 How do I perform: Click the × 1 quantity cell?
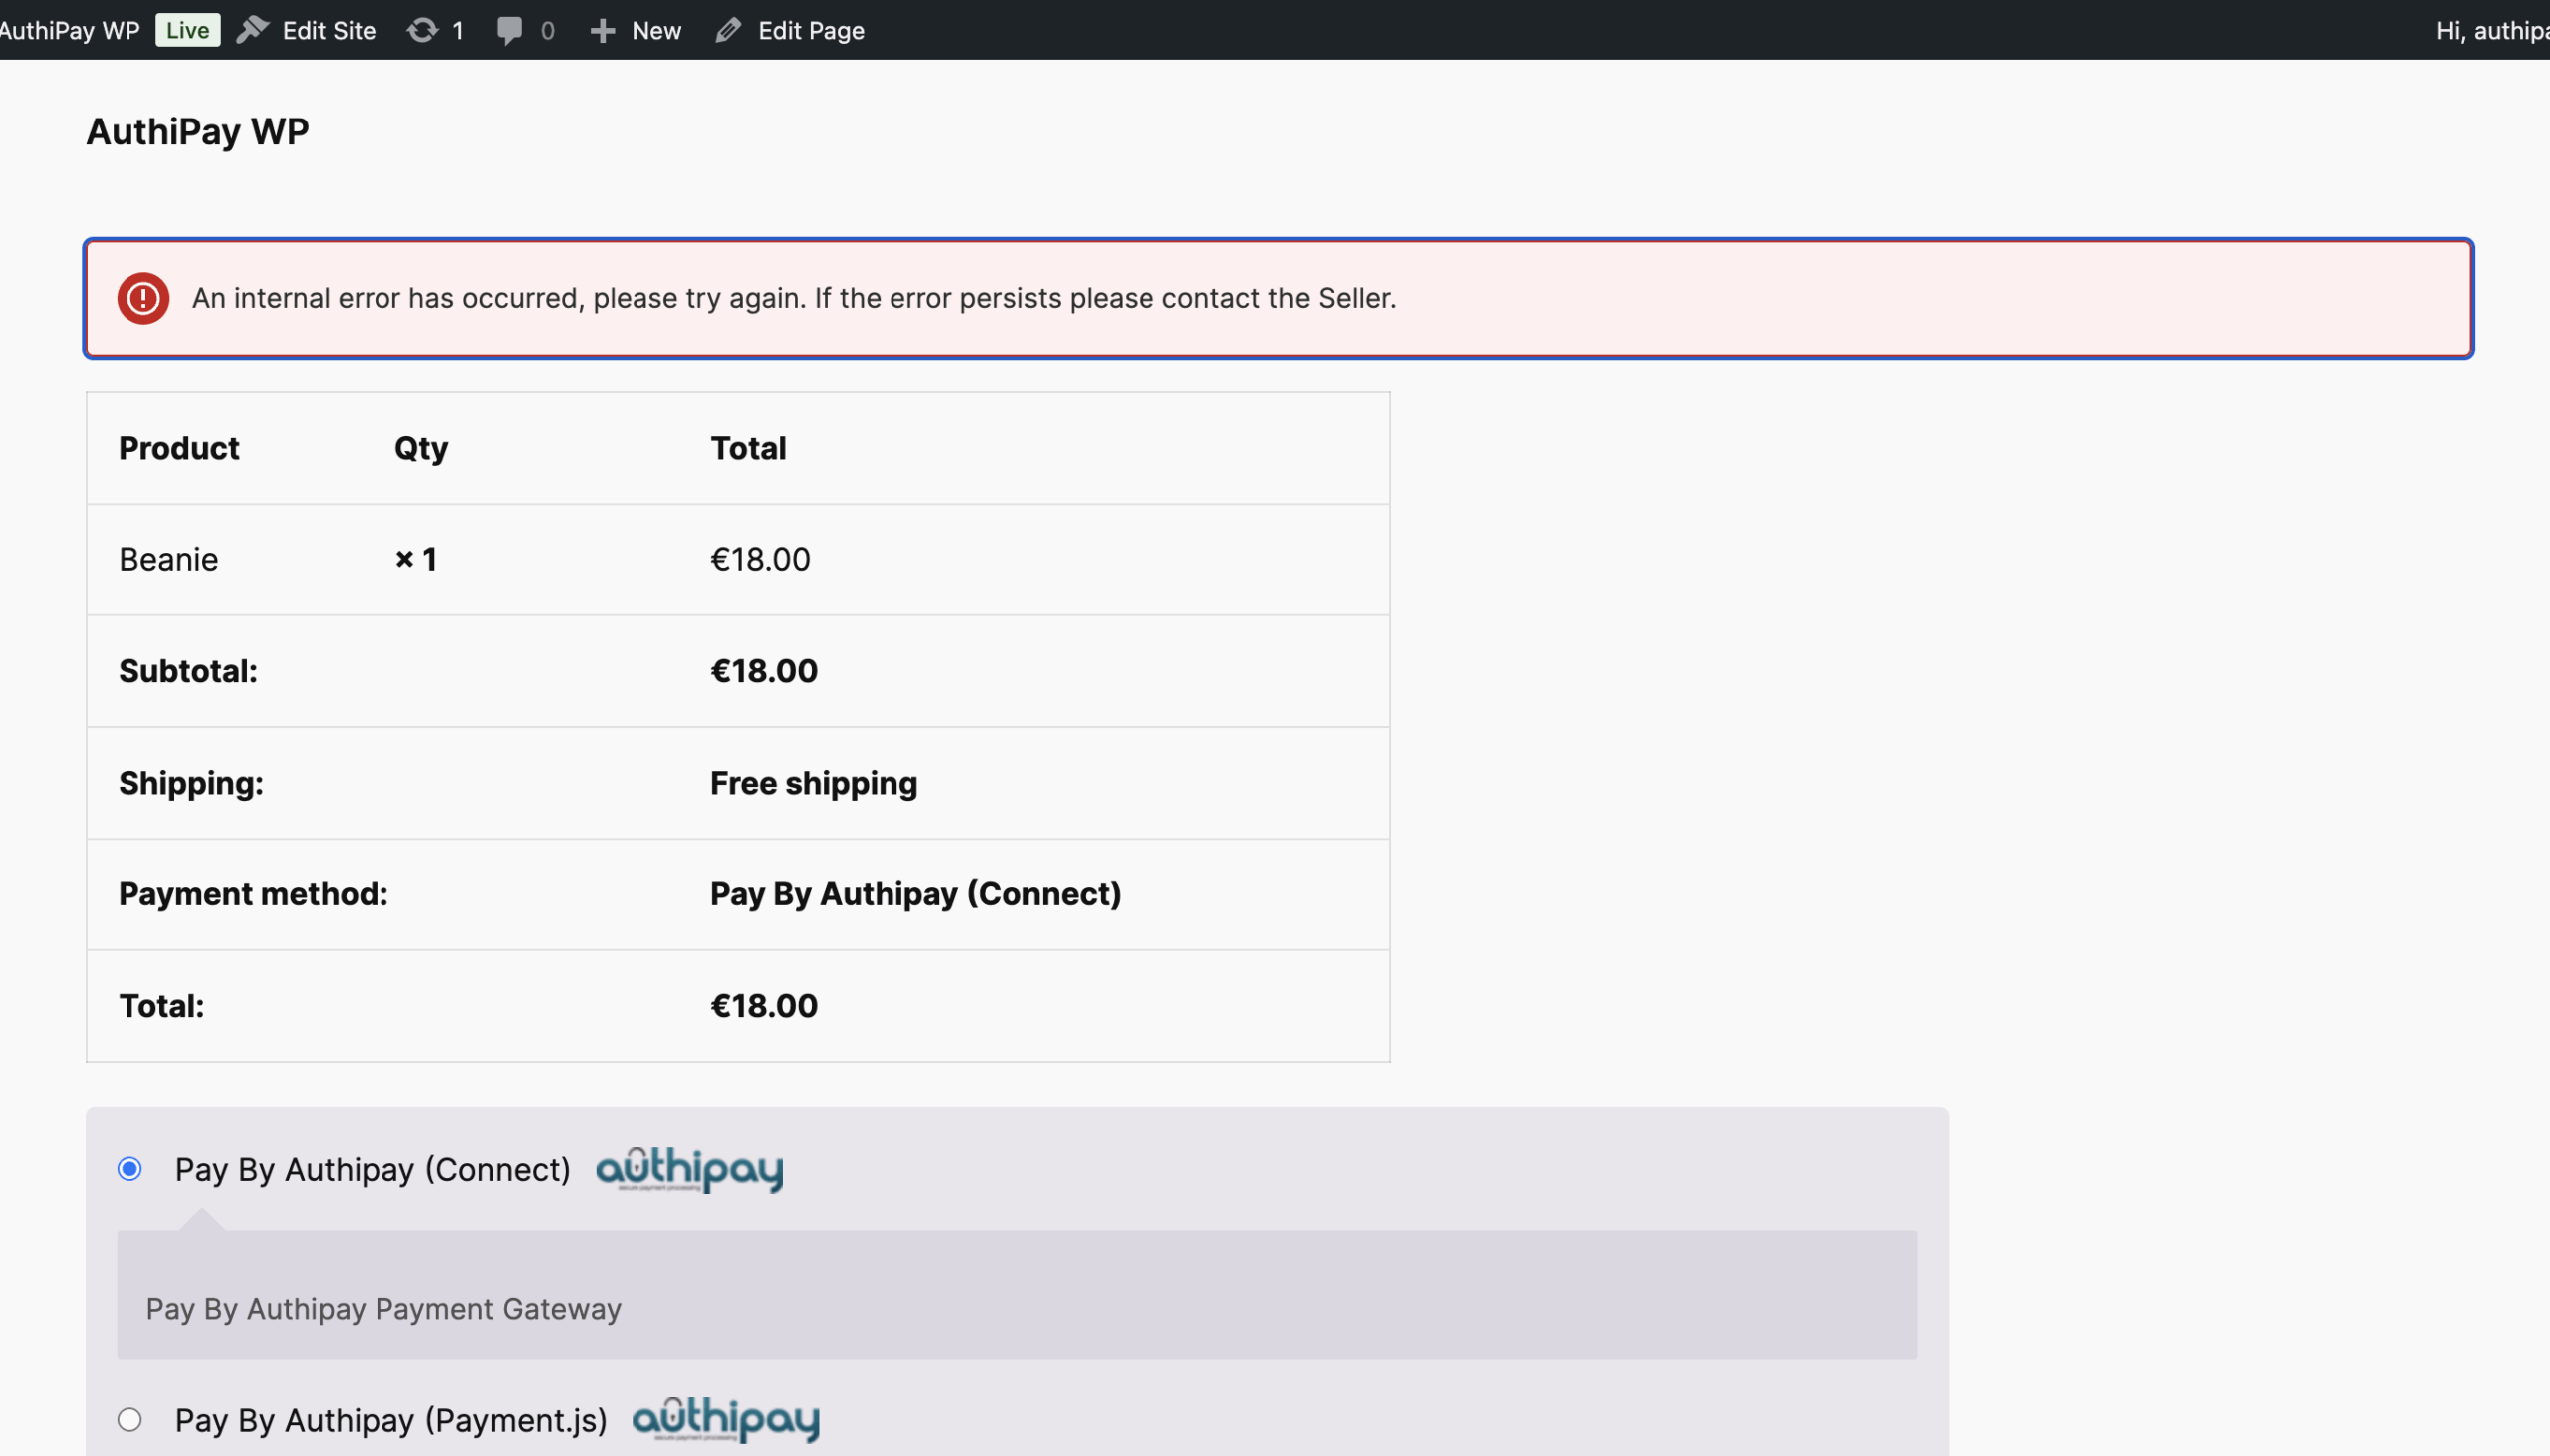tap(416, 559)
